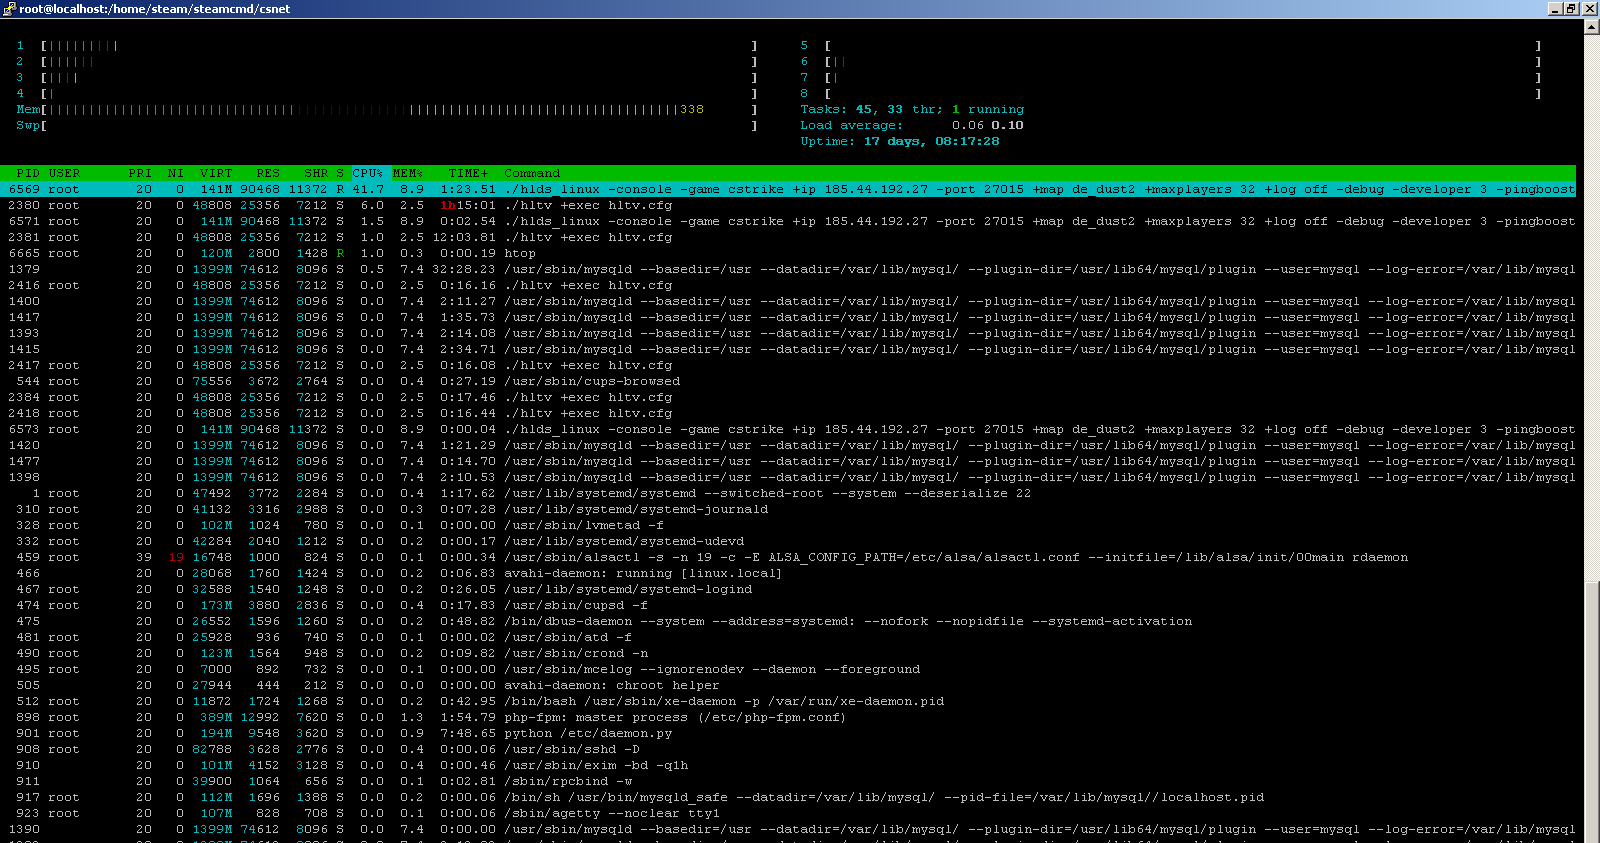This screenshot has height=843, width=1600.
Task: Sort by the CPU% column header
Action: (x=368, y=173)
